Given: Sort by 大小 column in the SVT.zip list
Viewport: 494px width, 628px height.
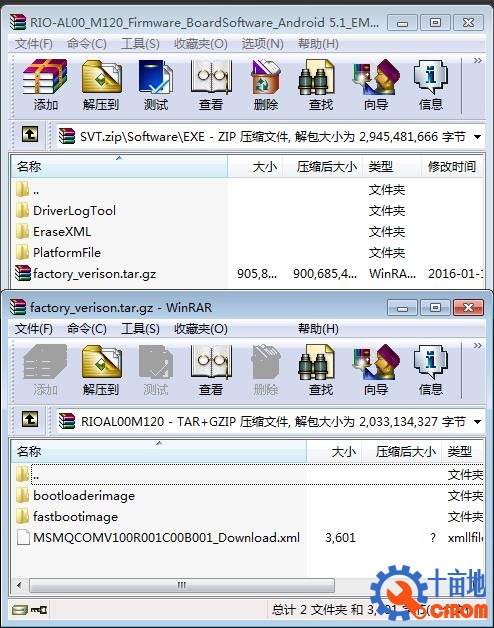Looking at the screenshot, I should [255, 166].
